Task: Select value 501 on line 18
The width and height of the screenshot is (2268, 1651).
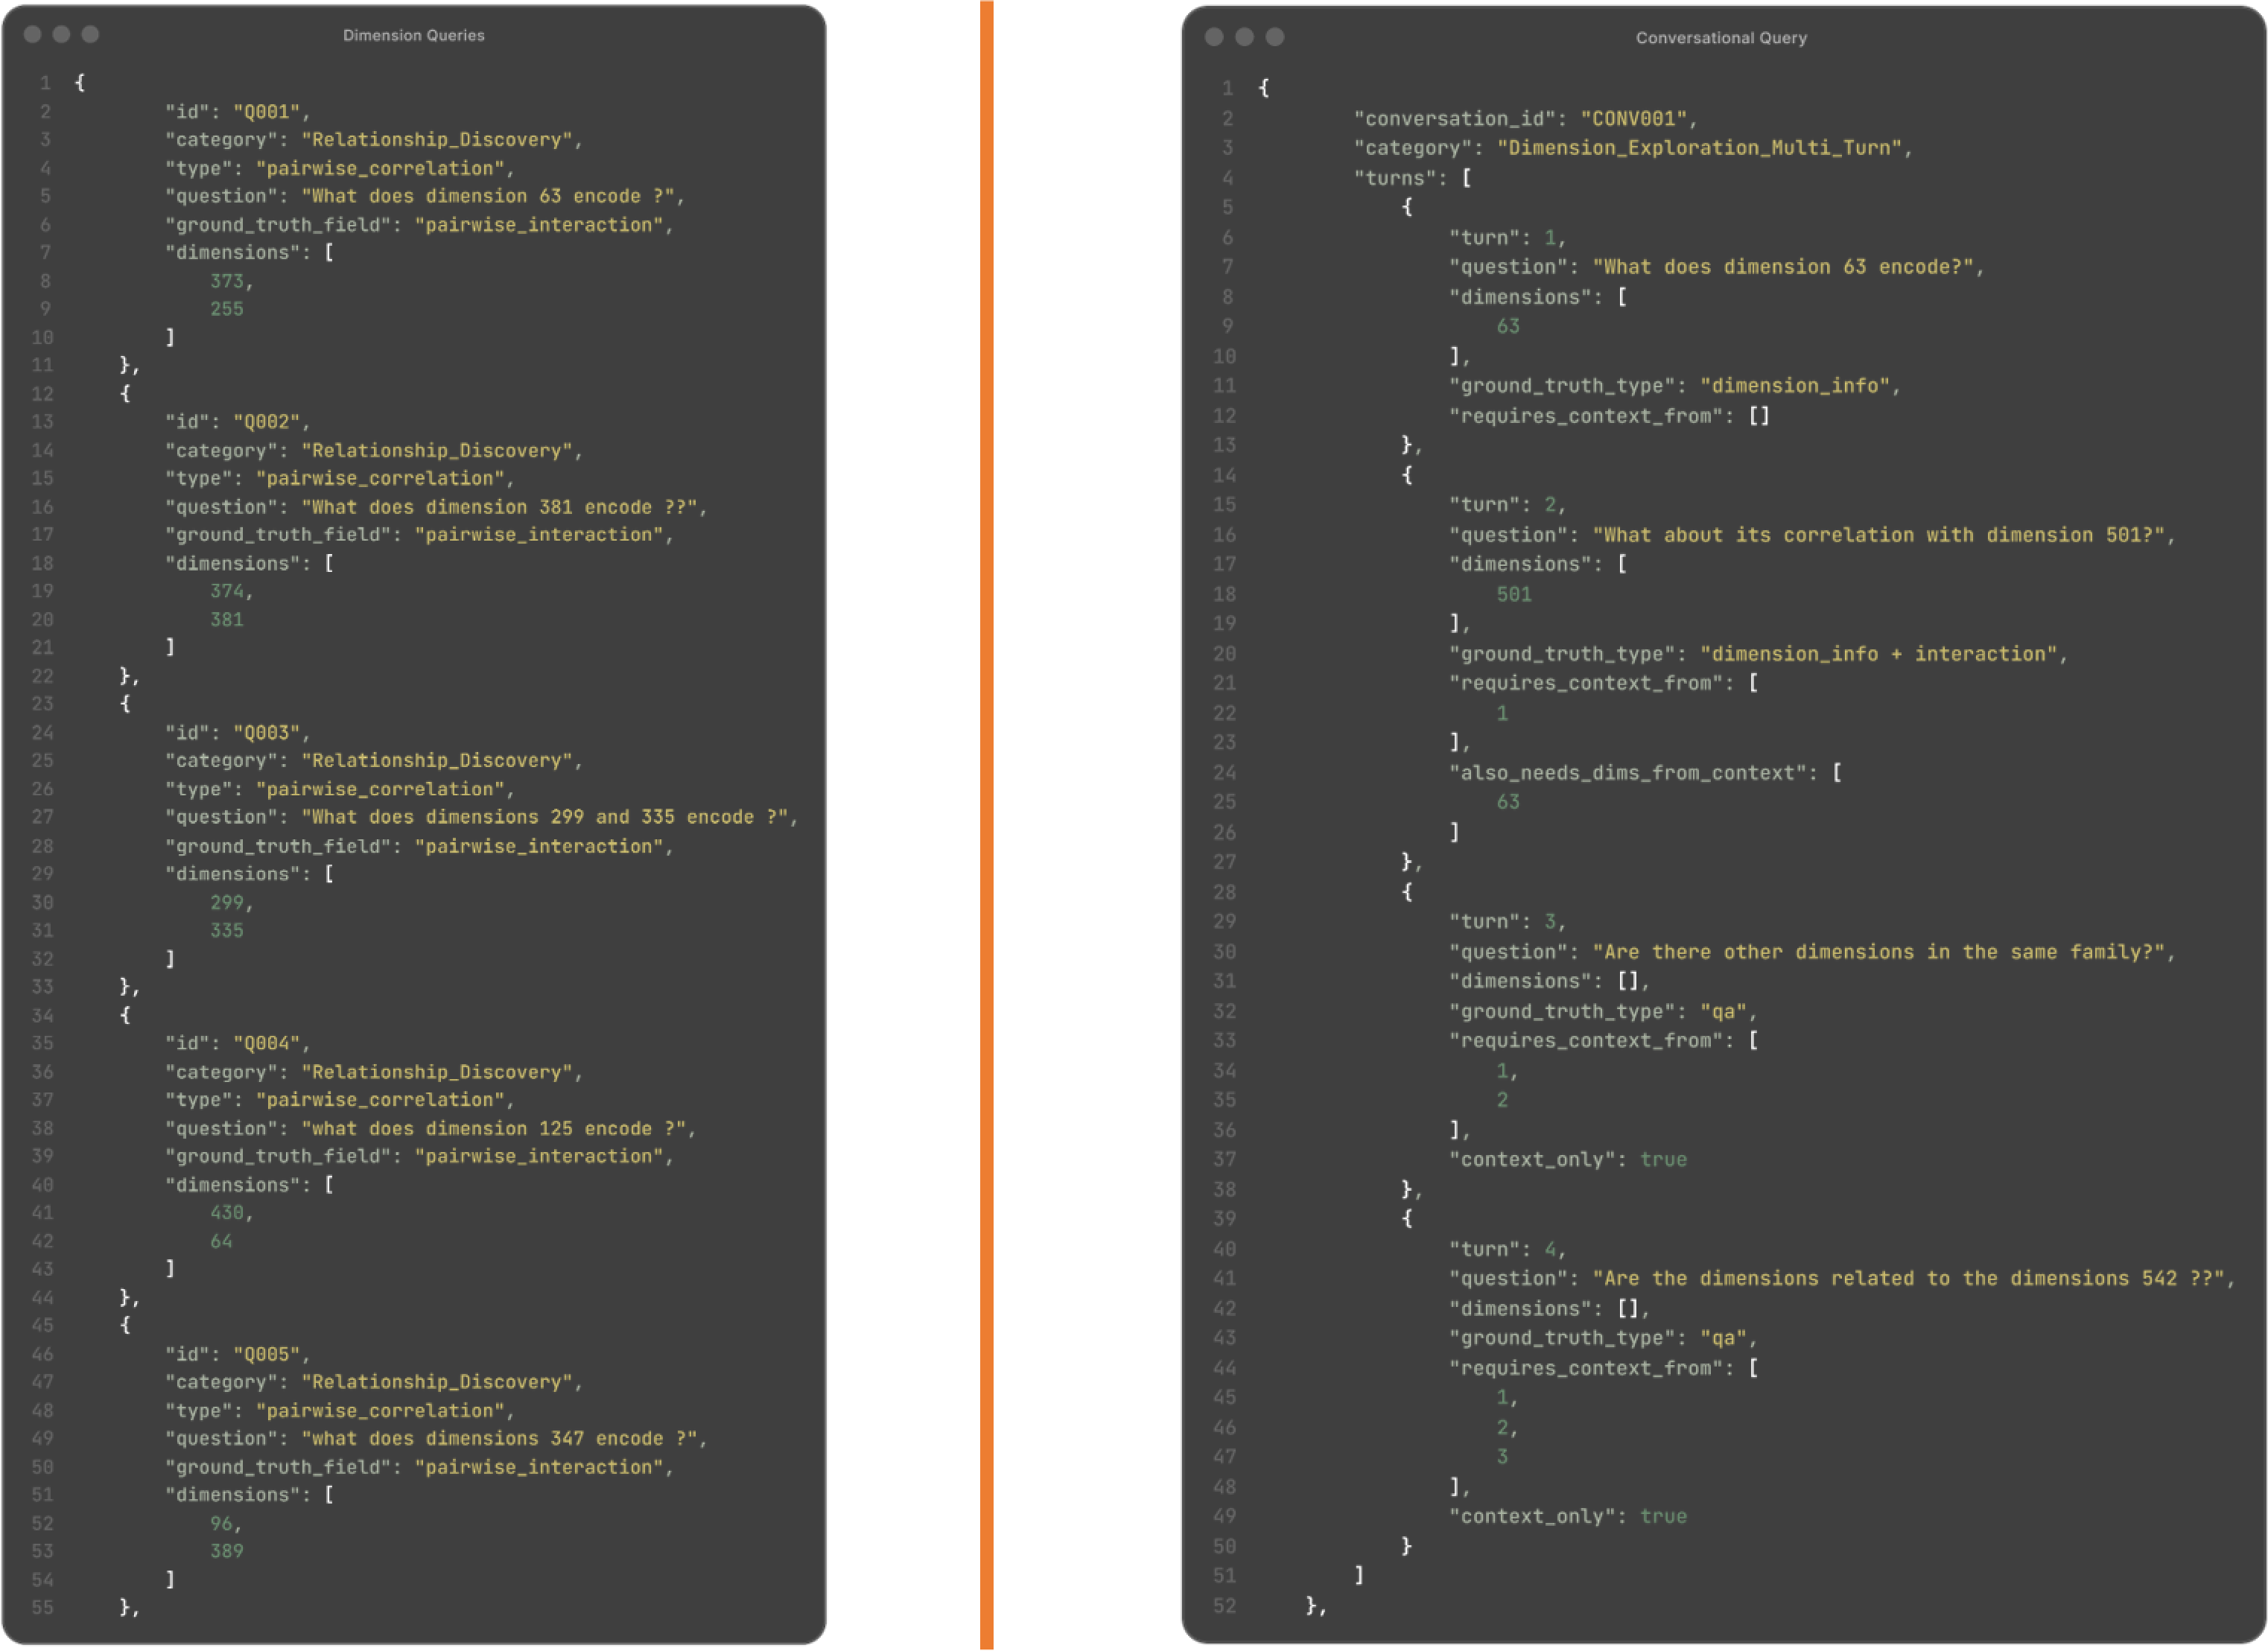Action: pos(1514,594)
